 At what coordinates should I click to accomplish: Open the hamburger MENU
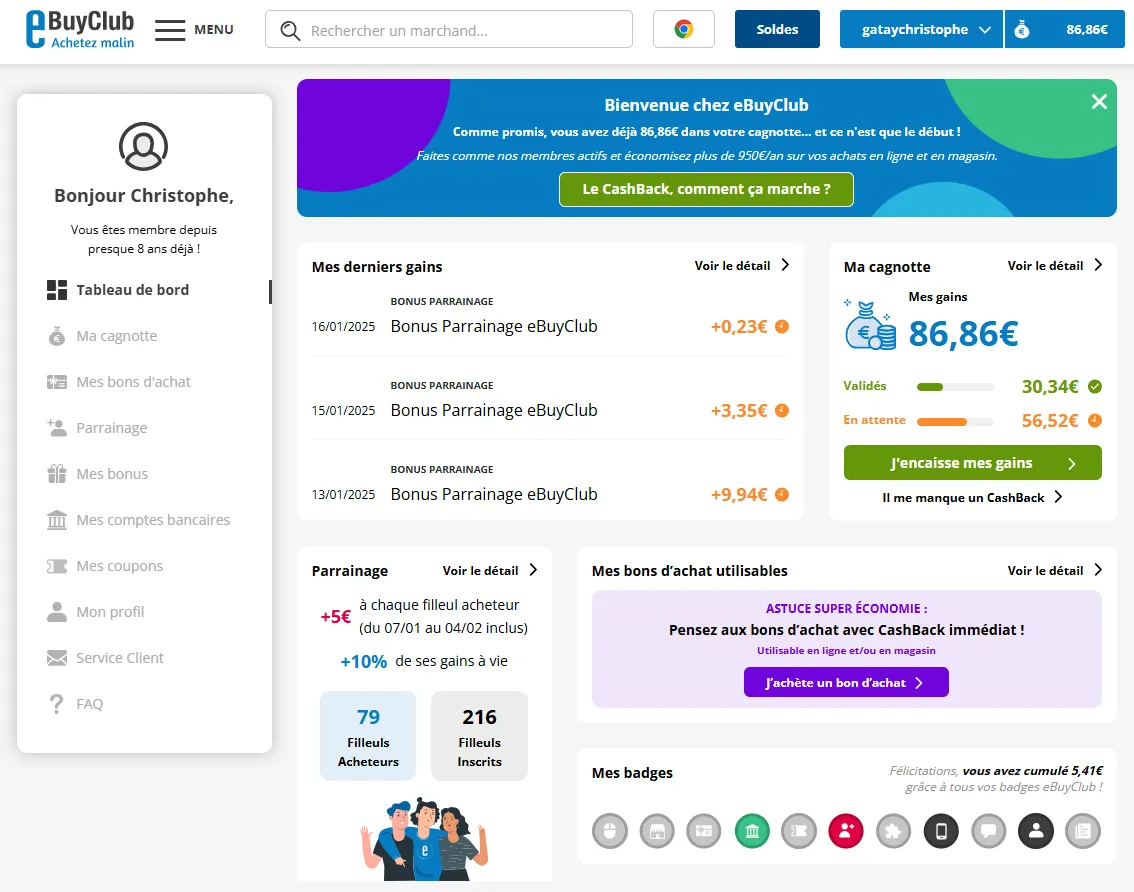click(x=194, y=30)
